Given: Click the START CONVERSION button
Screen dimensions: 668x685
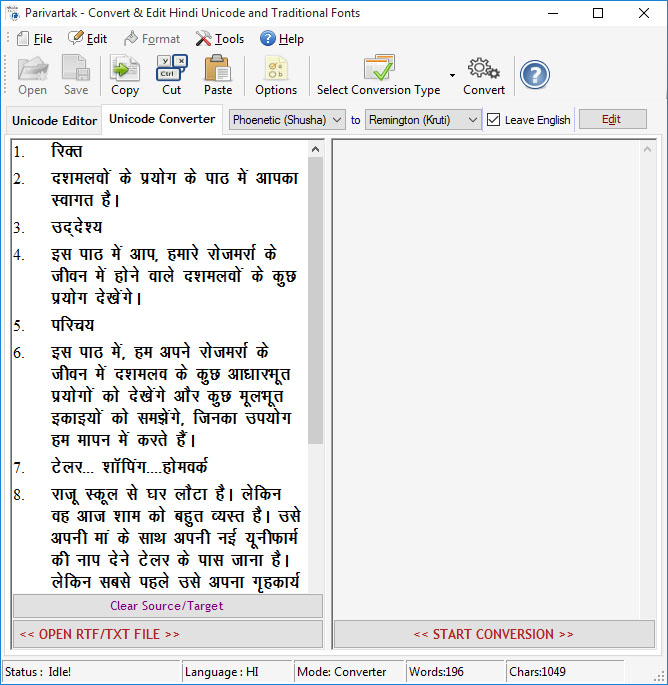Looking at the screenshot, I should point(494,634).
